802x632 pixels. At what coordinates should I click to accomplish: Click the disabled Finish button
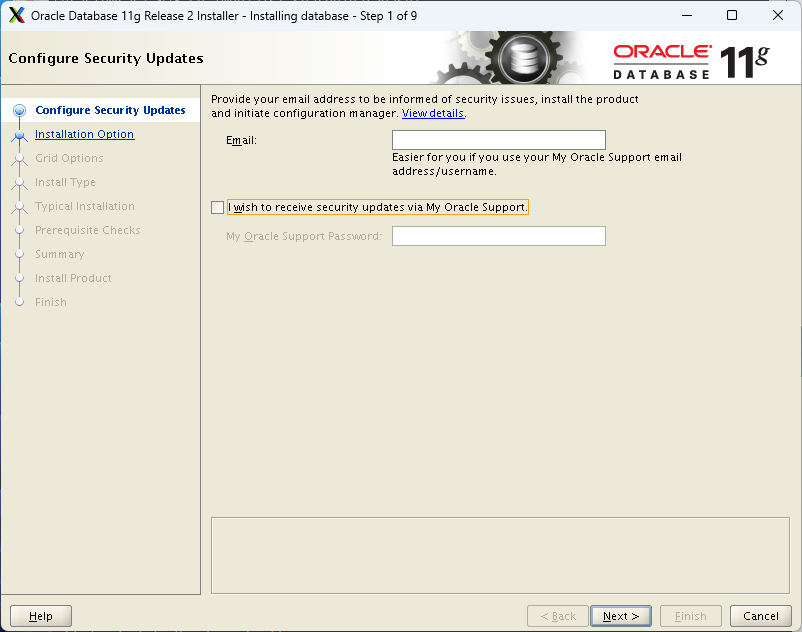690,616
